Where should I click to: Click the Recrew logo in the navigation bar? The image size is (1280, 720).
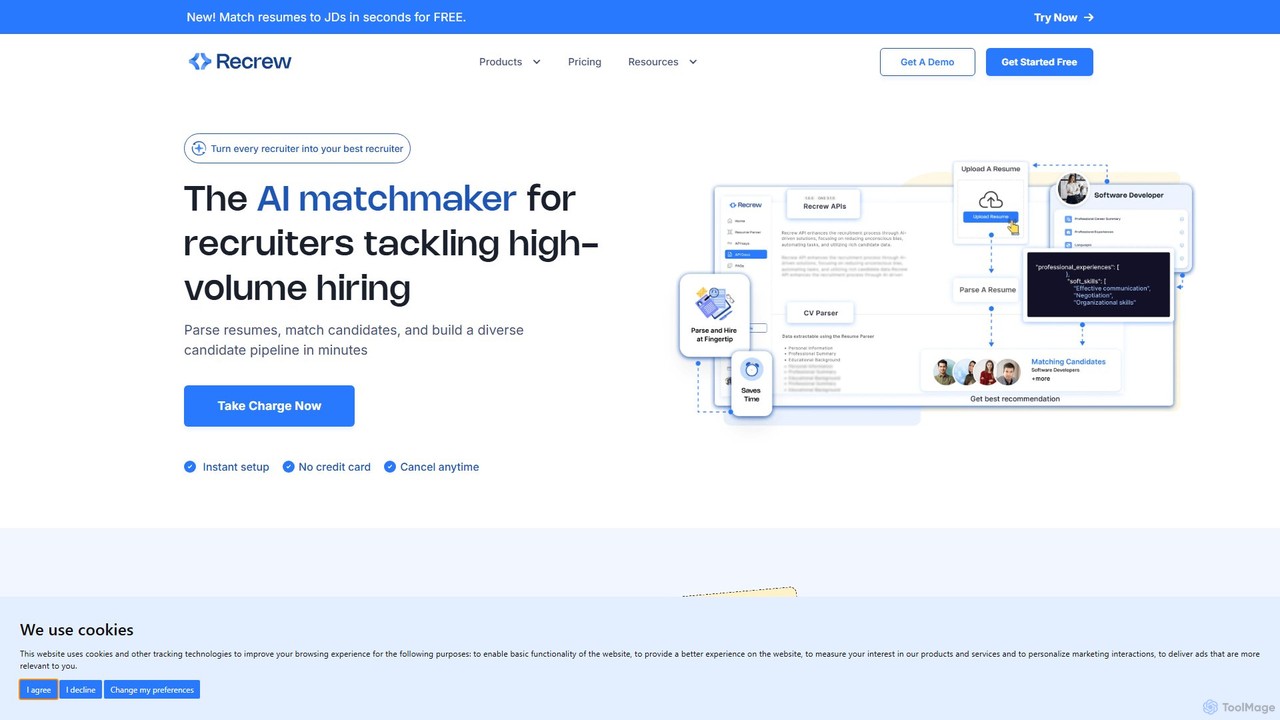click(x=240, y=62)
